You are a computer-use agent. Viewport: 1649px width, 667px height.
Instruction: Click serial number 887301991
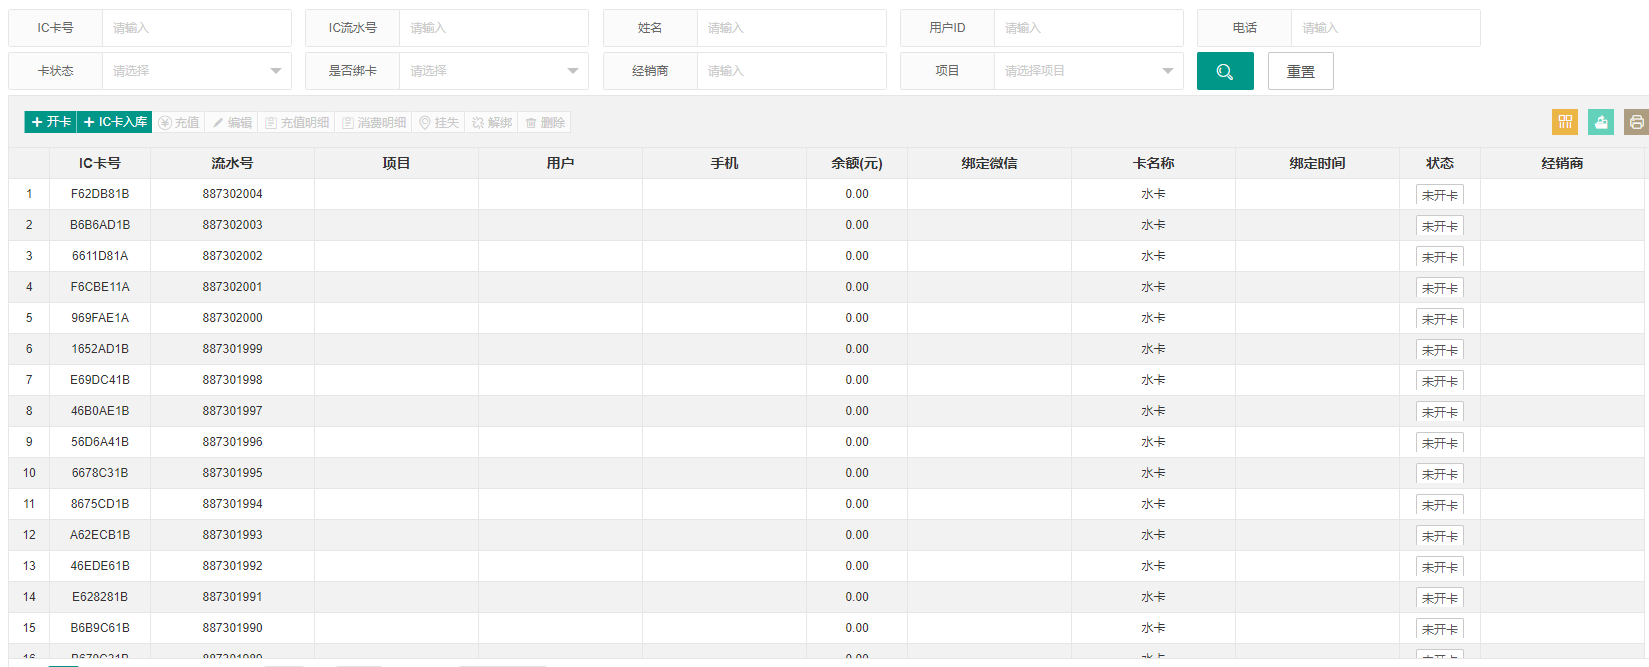232,597
